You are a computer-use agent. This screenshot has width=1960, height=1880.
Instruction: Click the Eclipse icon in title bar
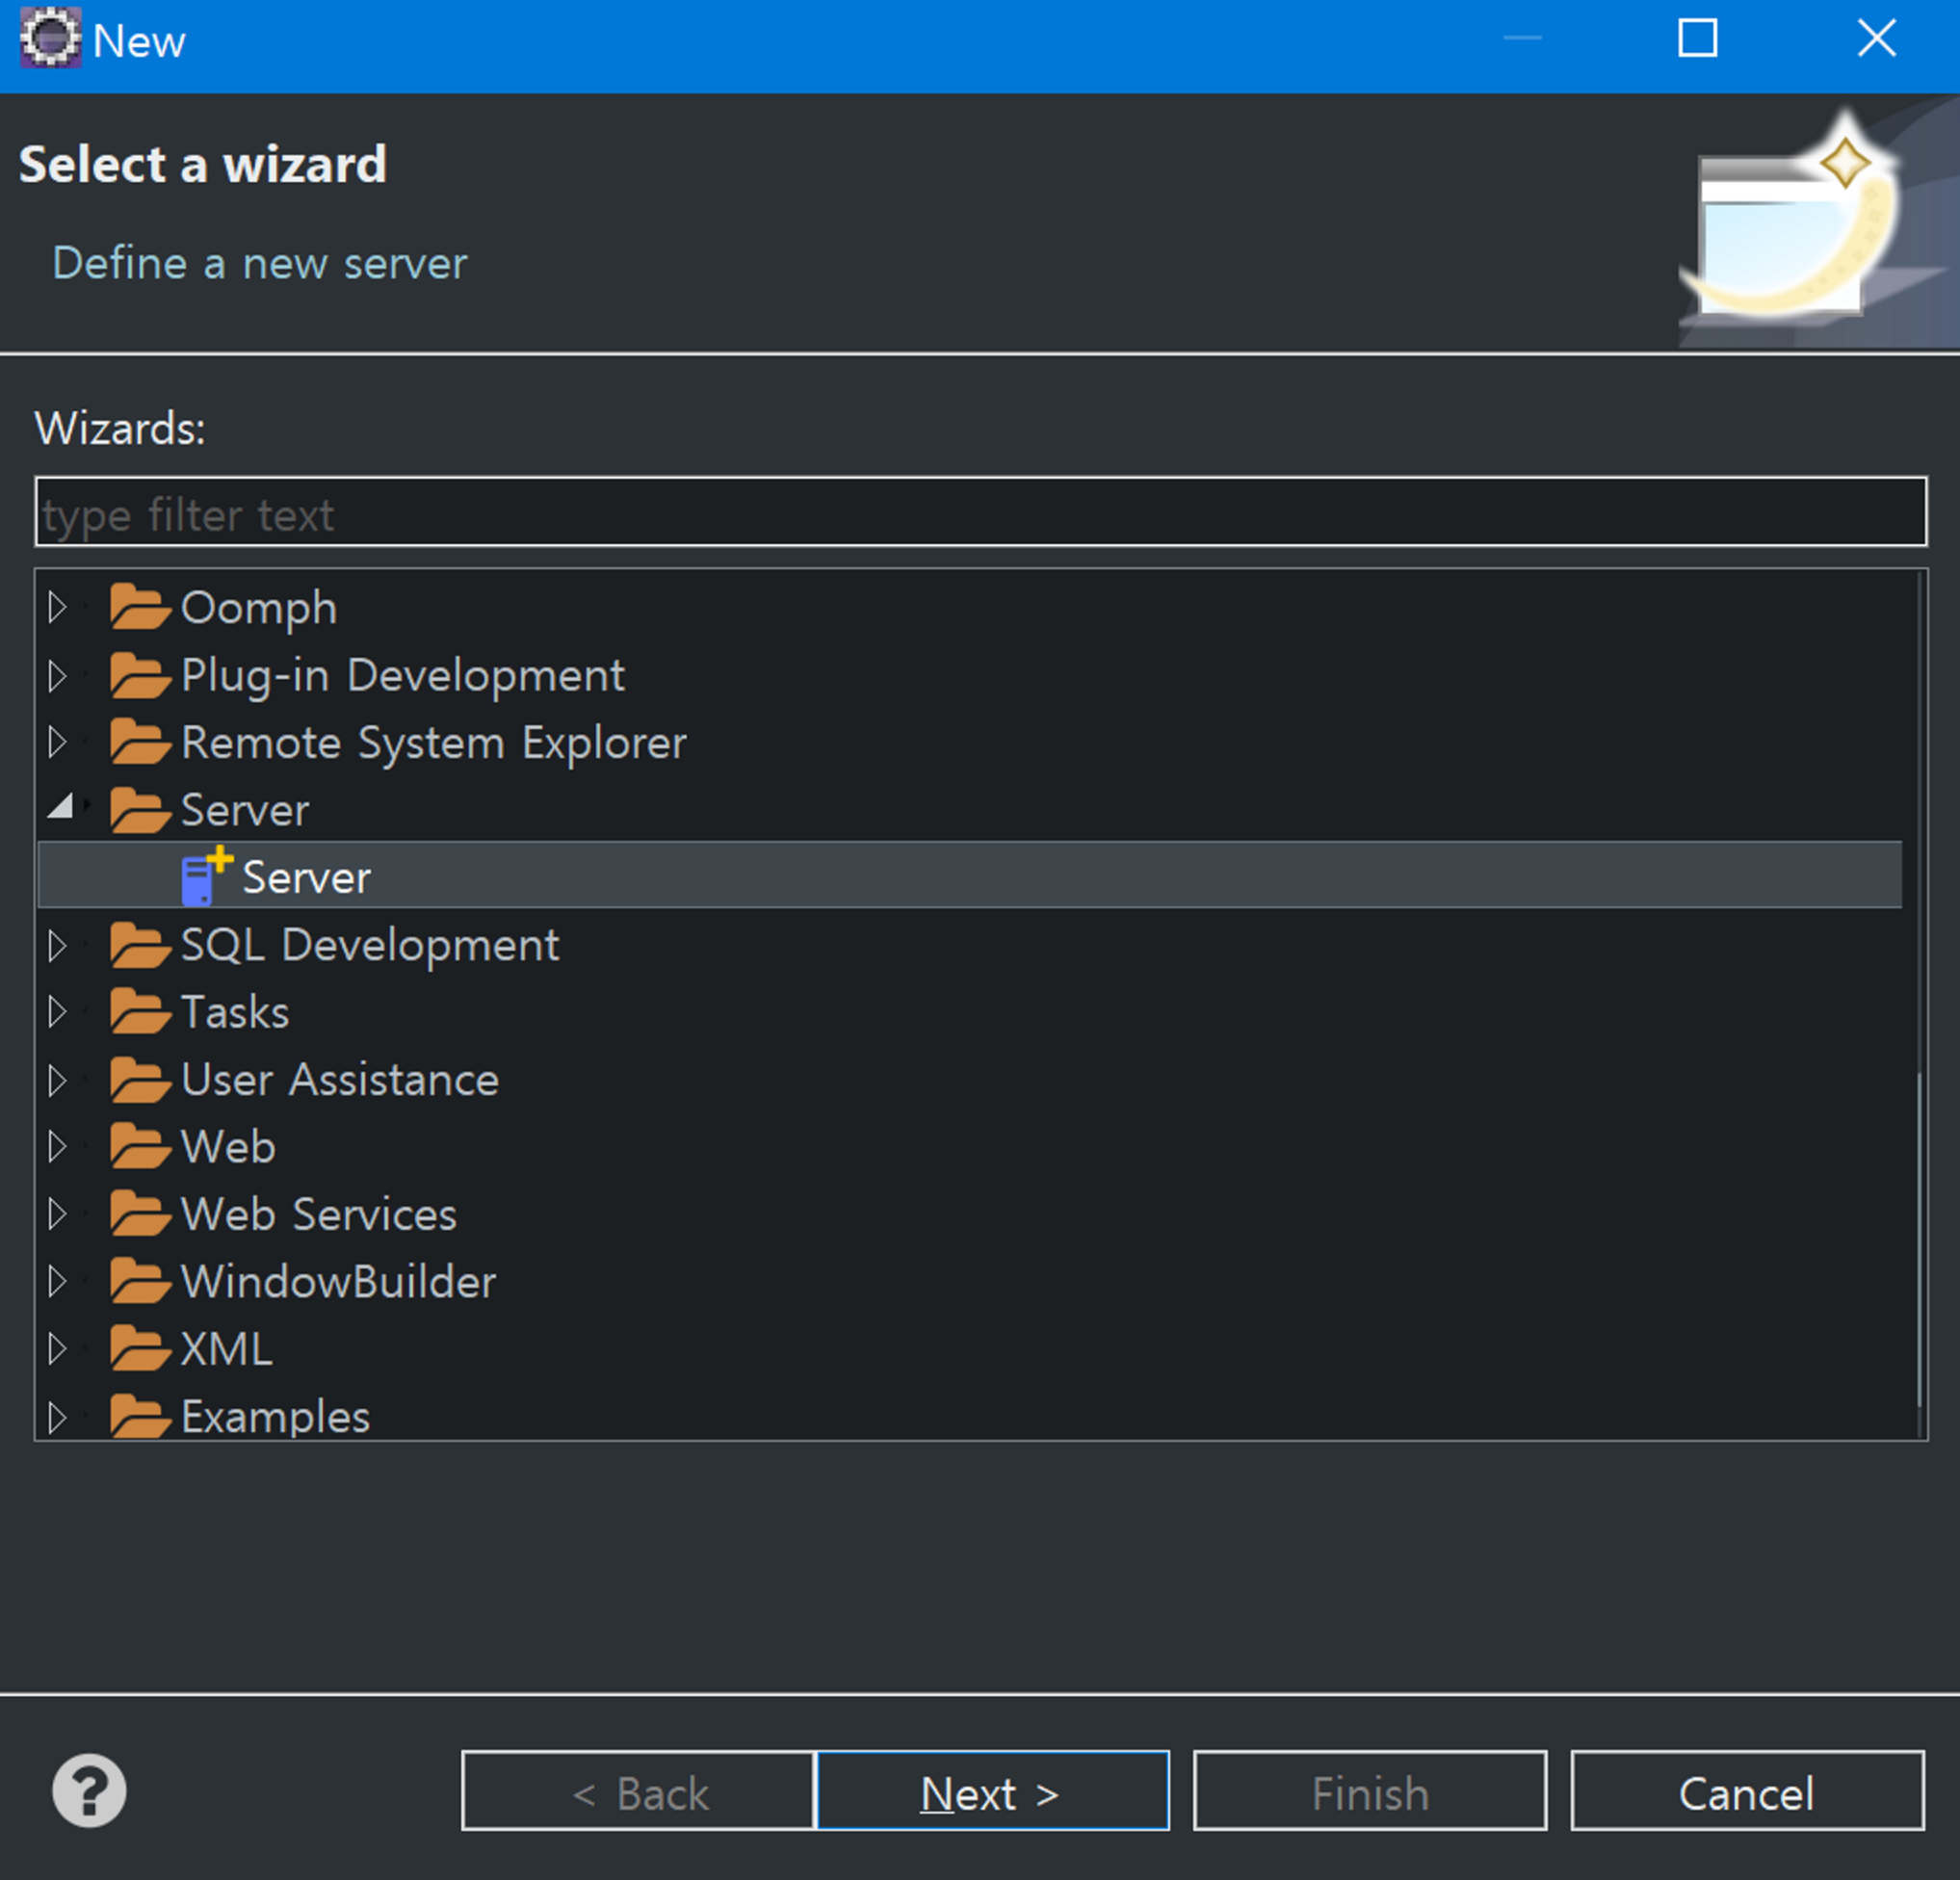pos(49,39)
